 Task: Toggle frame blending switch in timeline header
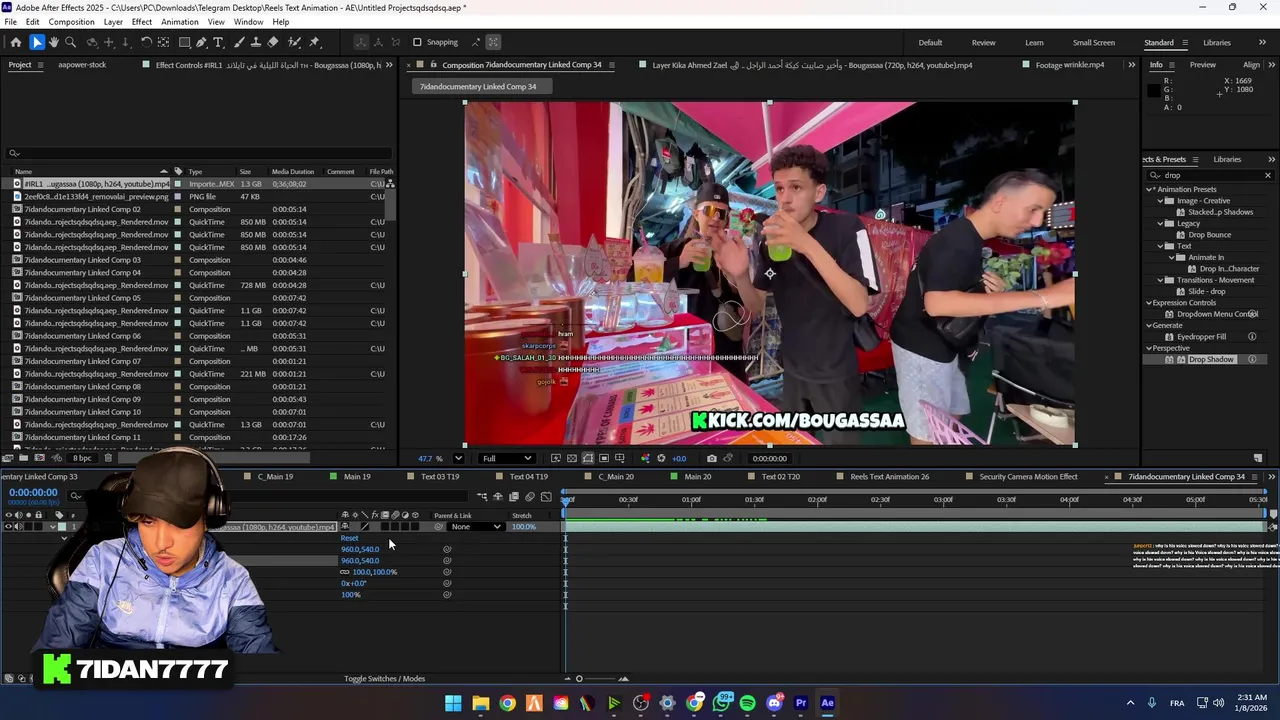pos(514,497)
